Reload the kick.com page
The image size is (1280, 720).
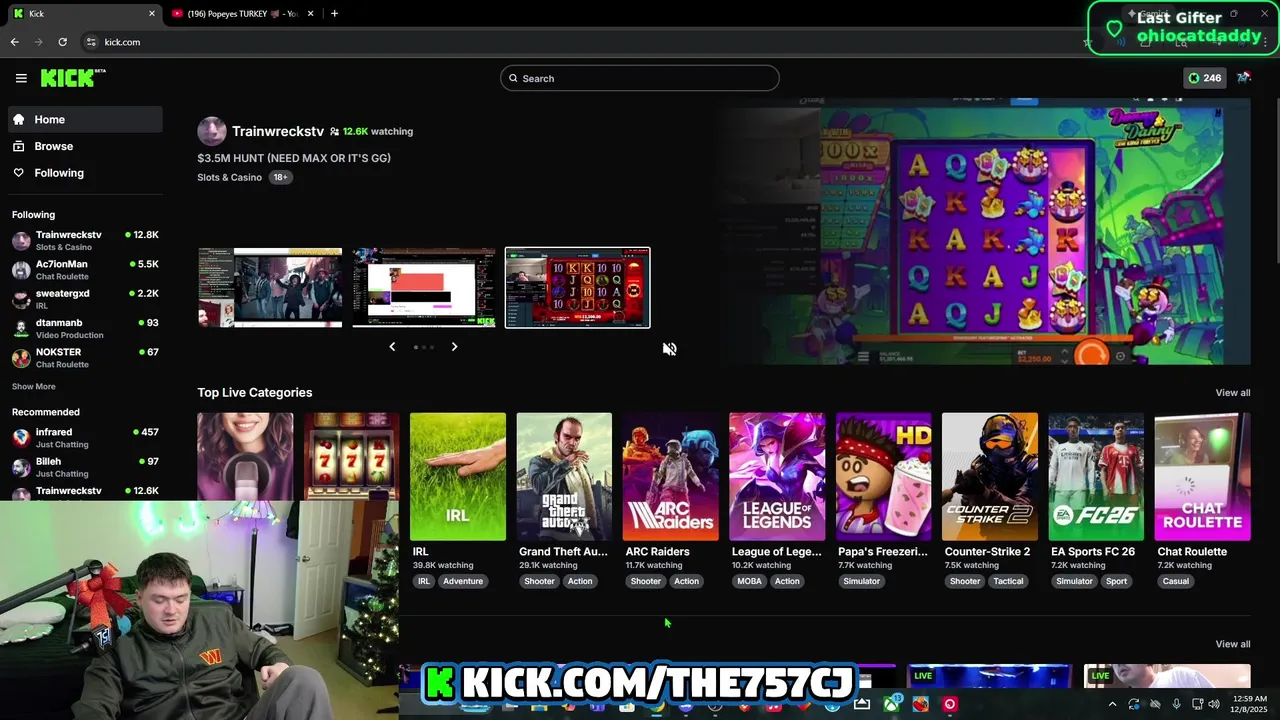coord(62,42)
